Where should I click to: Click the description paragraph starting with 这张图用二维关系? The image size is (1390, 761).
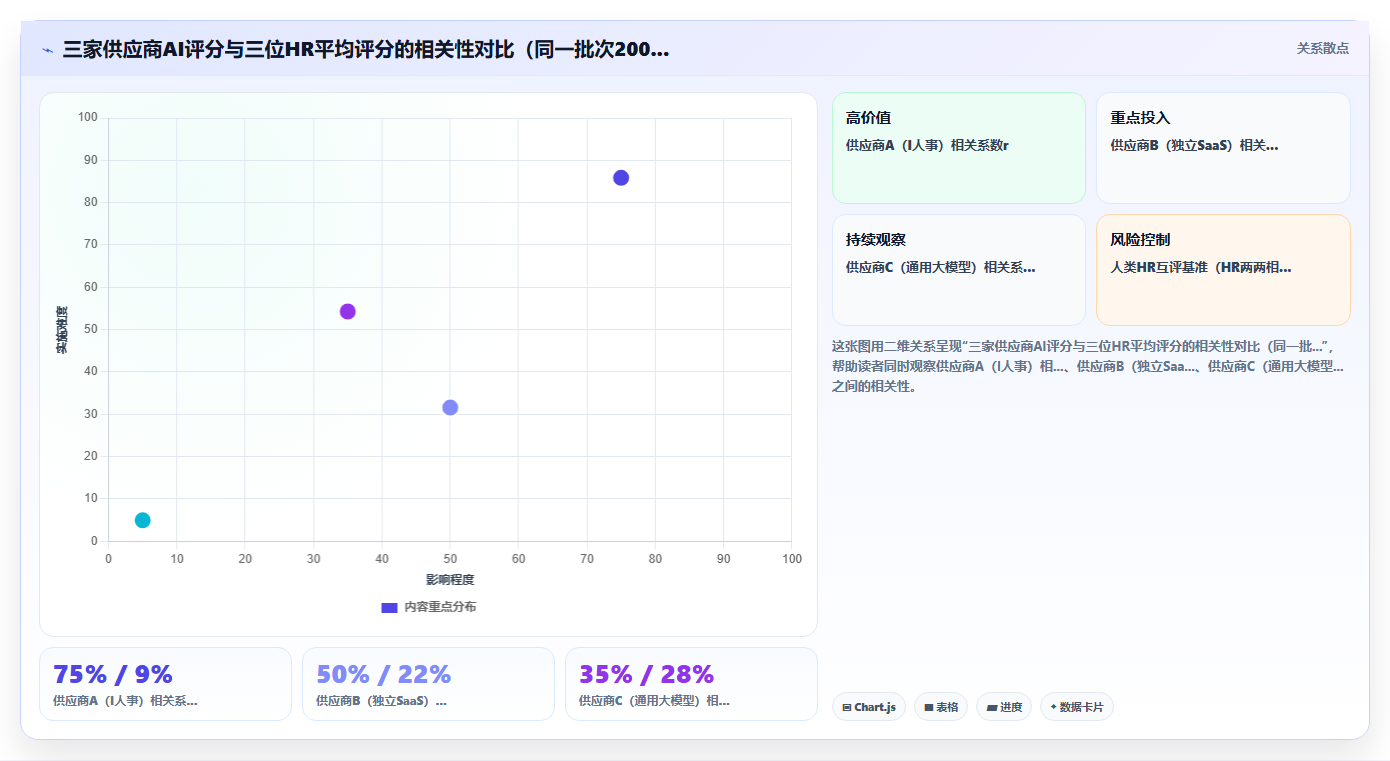1088,366
